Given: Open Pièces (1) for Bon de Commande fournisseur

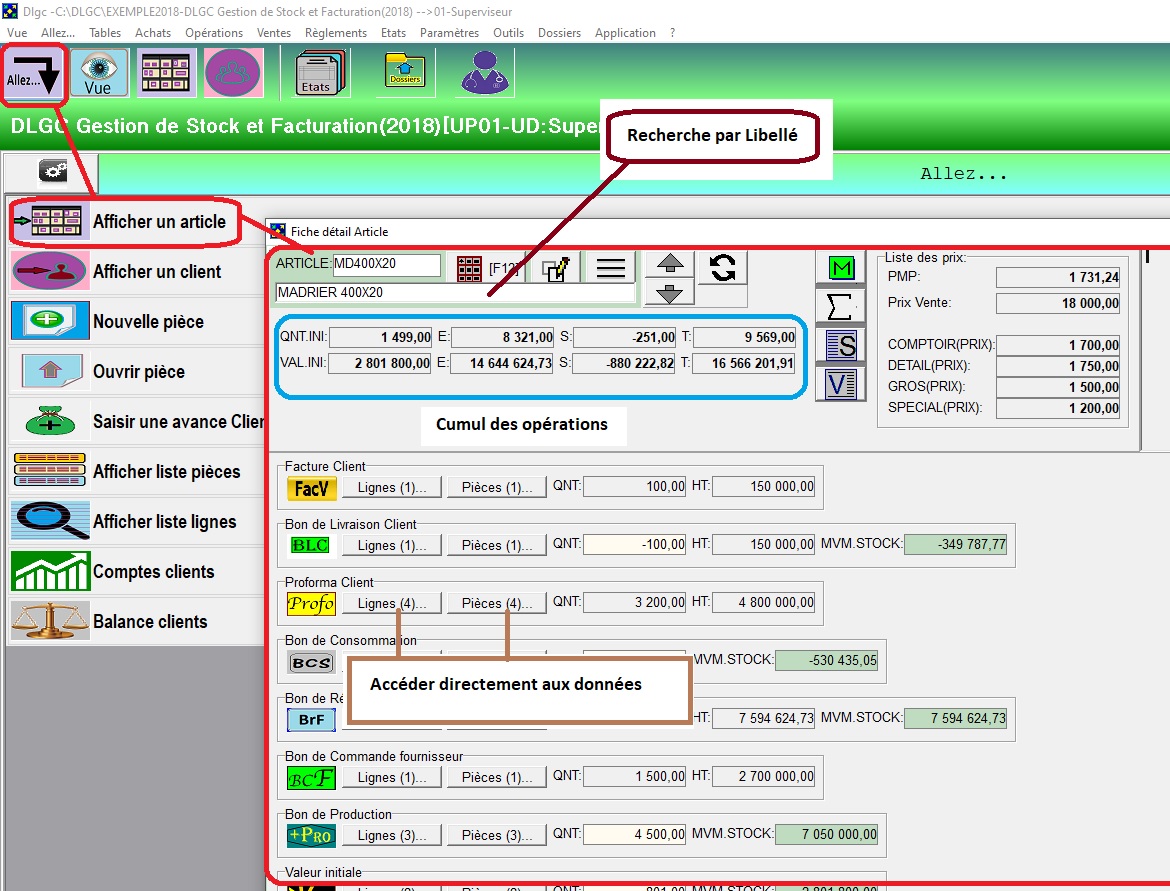Looking at the screenshot, I should (x=497, y=778).
